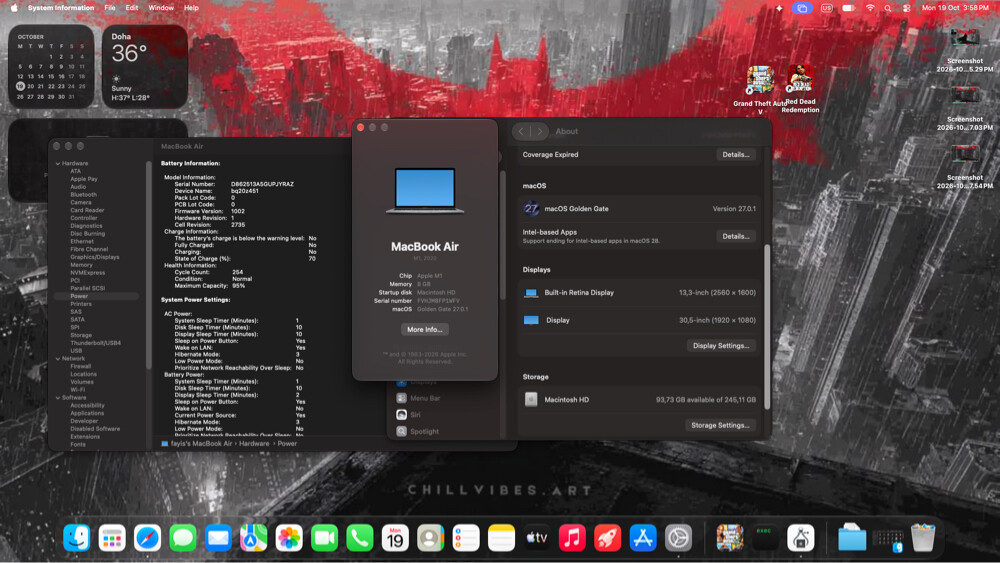This screenshot has height=563, width=1000.
Task: Open Launchpad apps grid in Dock
Action: tap(112, 538)
